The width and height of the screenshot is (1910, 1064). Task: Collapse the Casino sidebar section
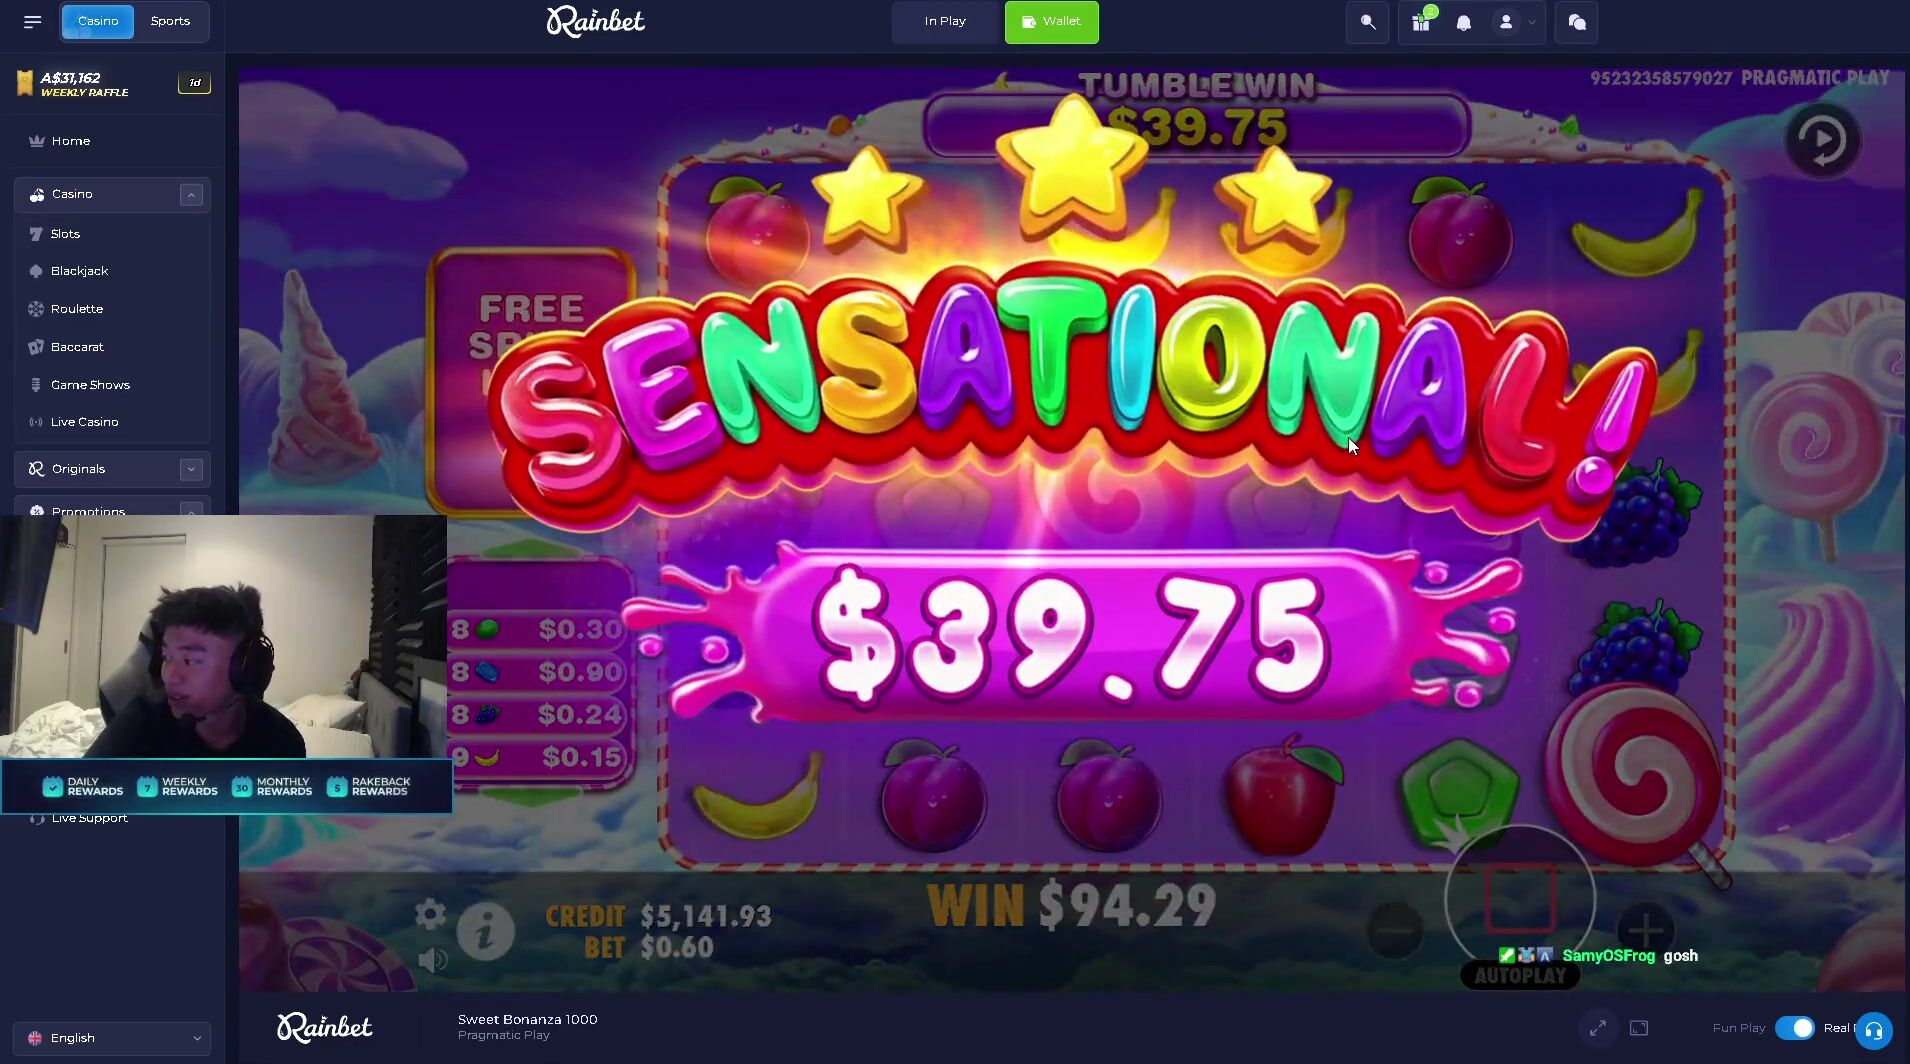(191, 195)
